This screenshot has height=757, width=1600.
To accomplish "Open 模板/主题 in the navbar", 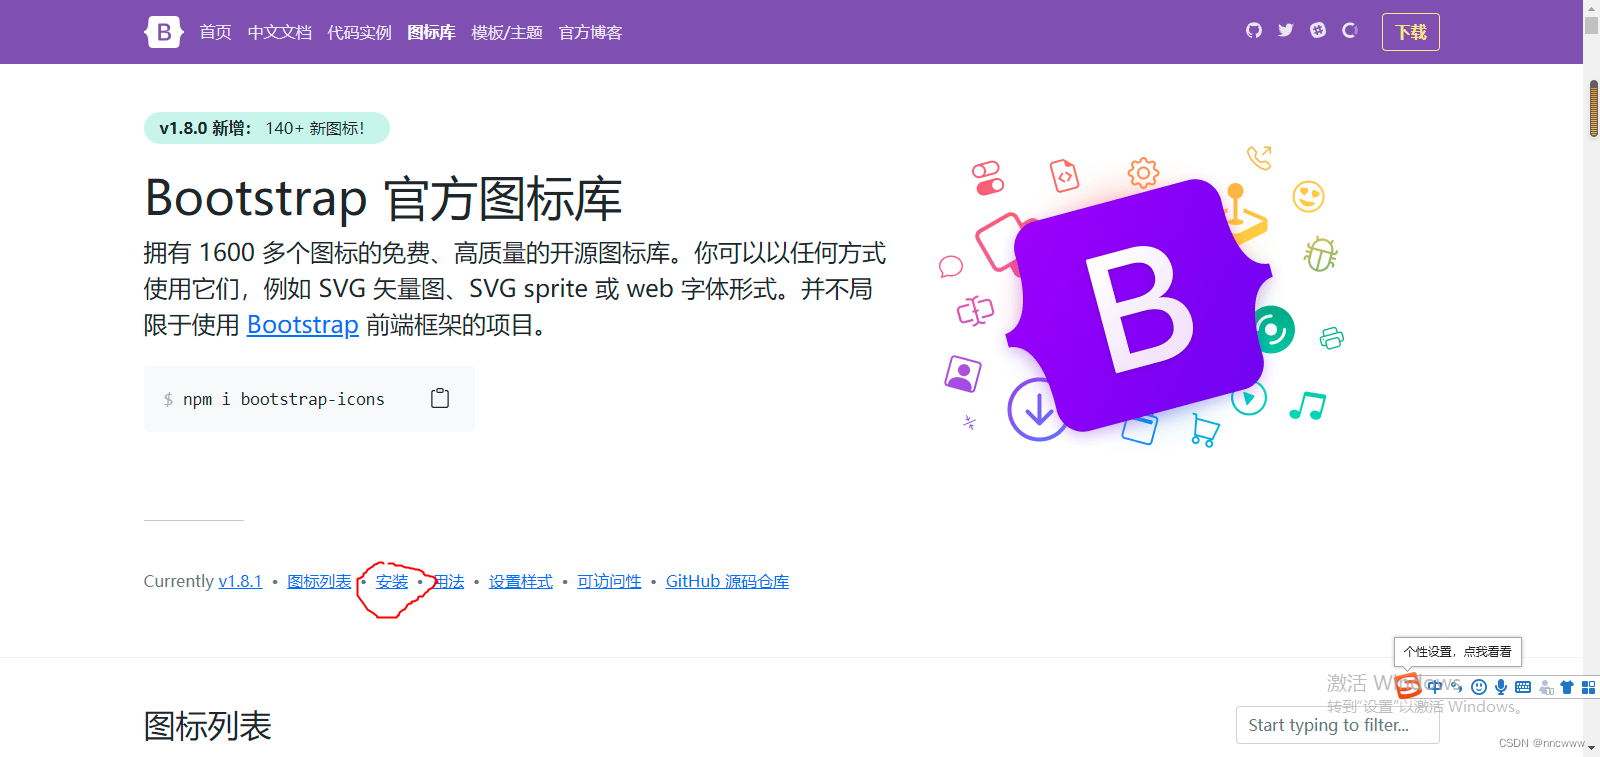I will click(507, 32).
